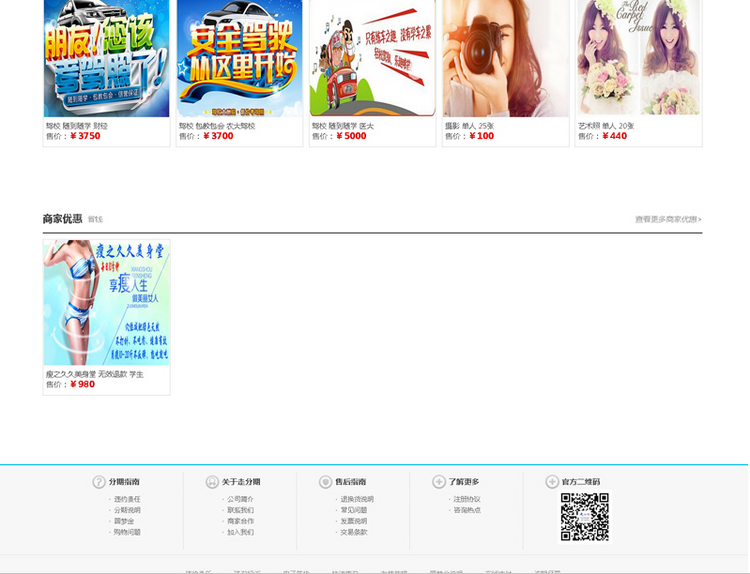
Task: Open the blue car driving school banner image
Action: point(107,58)
